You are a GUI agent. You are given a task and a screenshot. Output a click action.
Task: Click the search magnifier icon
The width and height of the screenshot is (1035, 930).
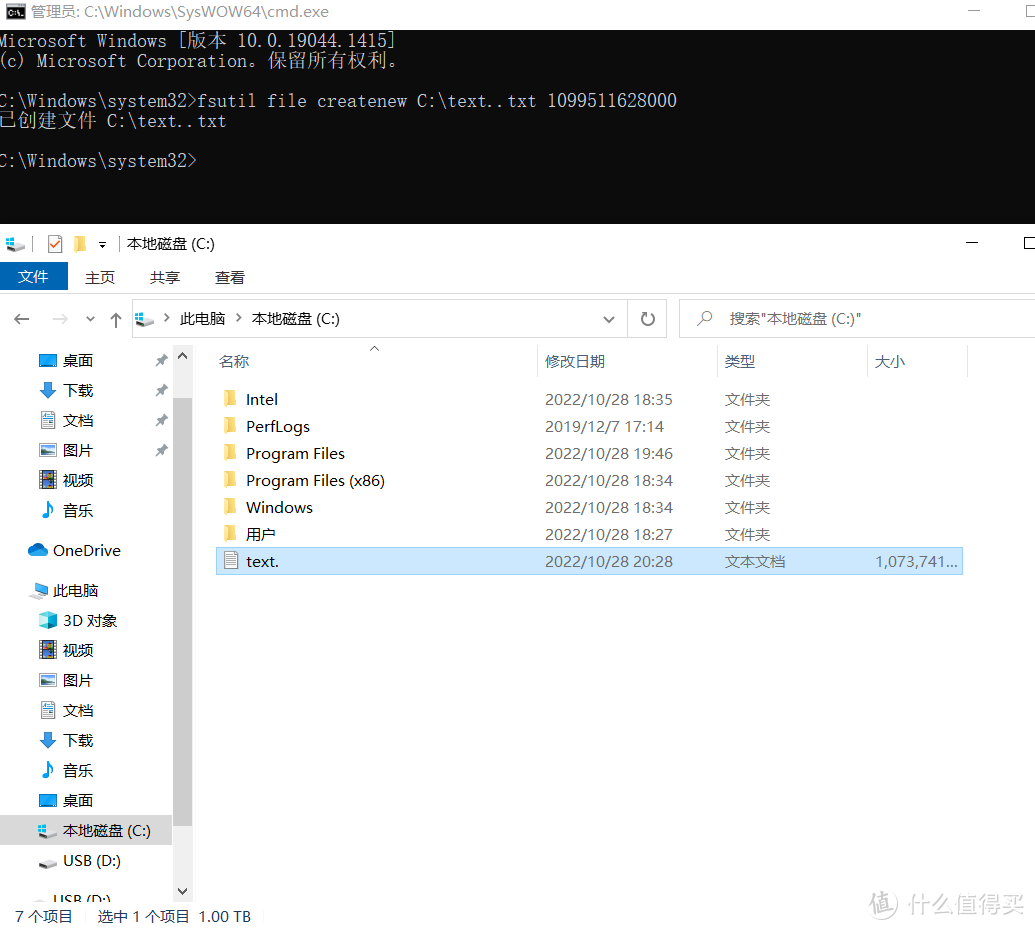705,318
